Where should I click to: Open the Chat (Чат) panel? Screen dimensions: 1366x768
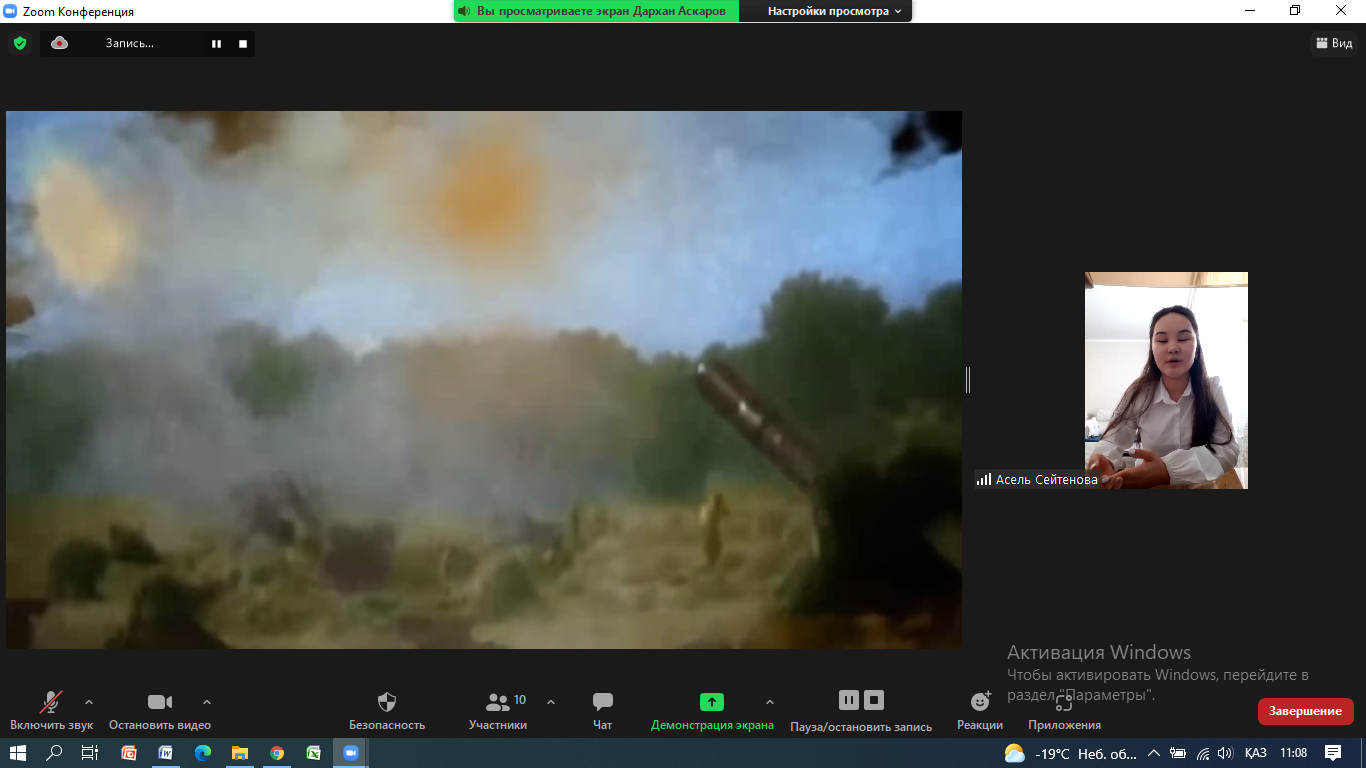[602, 702]
